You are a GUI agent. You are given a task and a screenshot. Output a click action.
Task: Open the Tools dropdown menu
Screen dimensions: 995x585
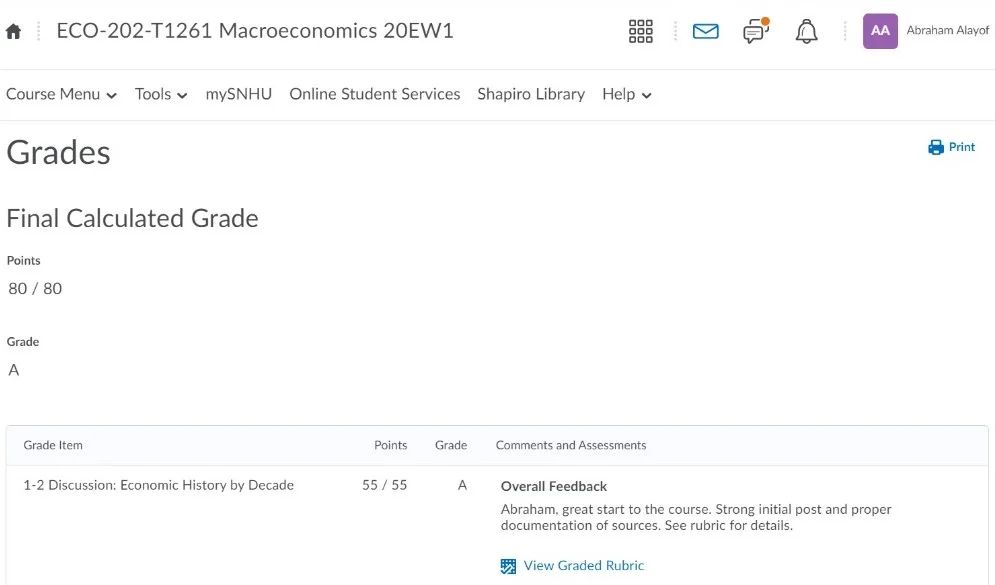(161, 94)
